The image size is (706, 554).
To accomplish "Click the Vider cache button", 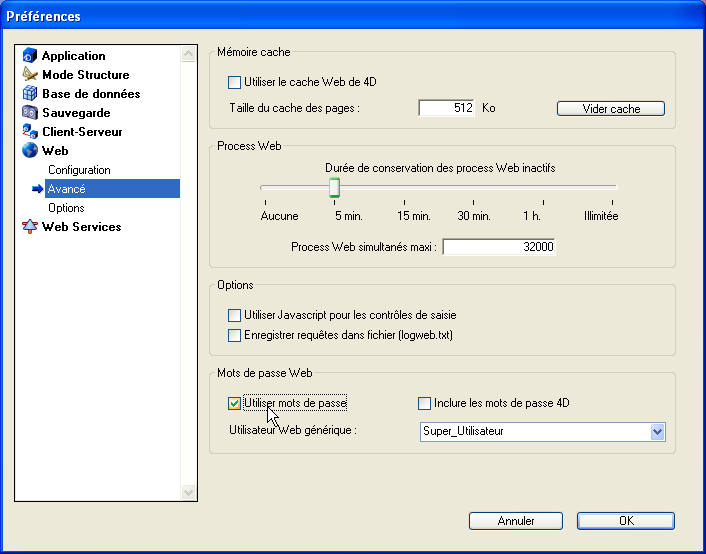I will pyautogui.click(x=610, y=109).
